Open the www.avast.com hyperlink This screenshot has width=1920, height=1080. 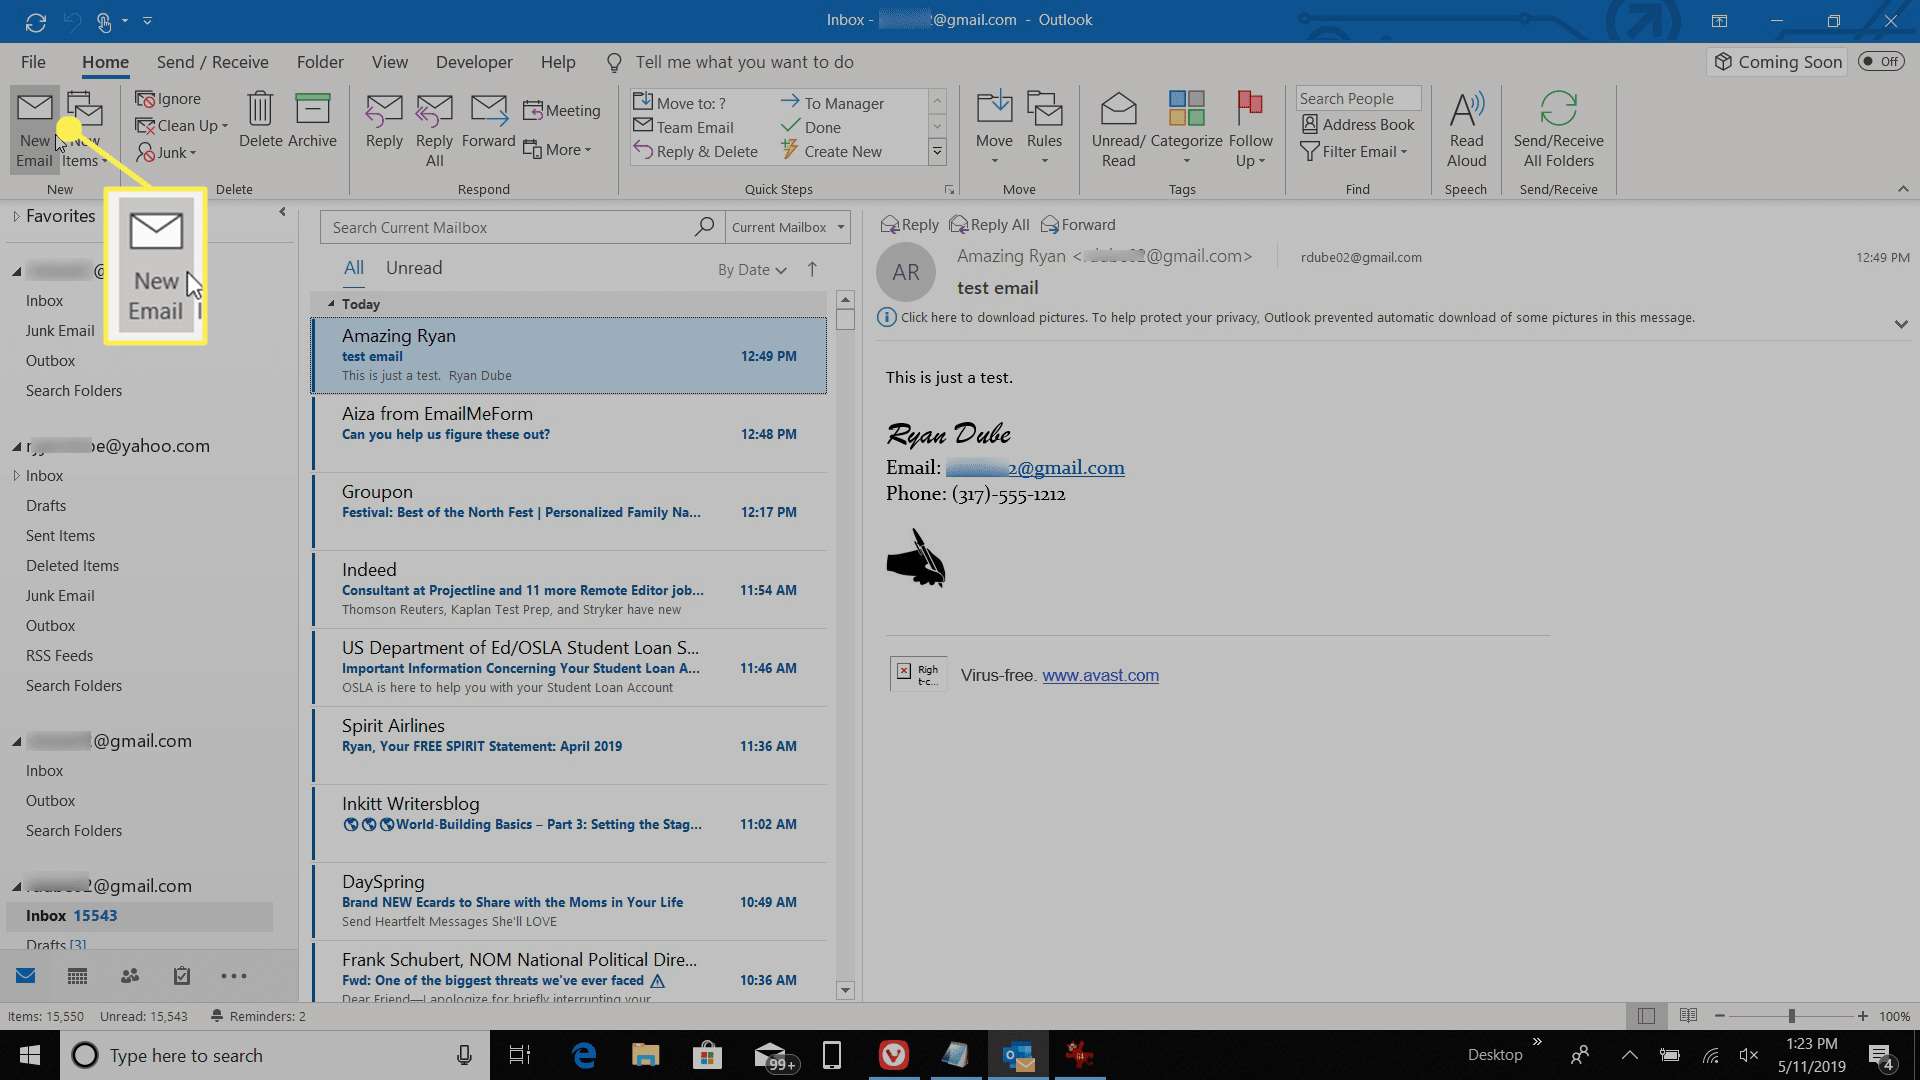click(1100, 674)
